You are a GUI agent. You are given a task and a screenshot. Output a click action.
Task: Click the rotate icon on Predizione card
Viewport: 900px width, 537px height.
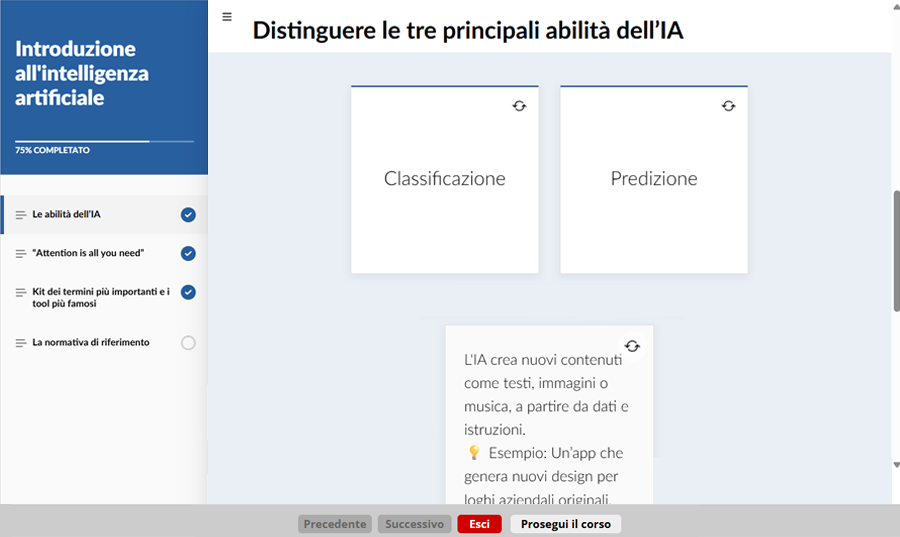click(x=728, y=106)
